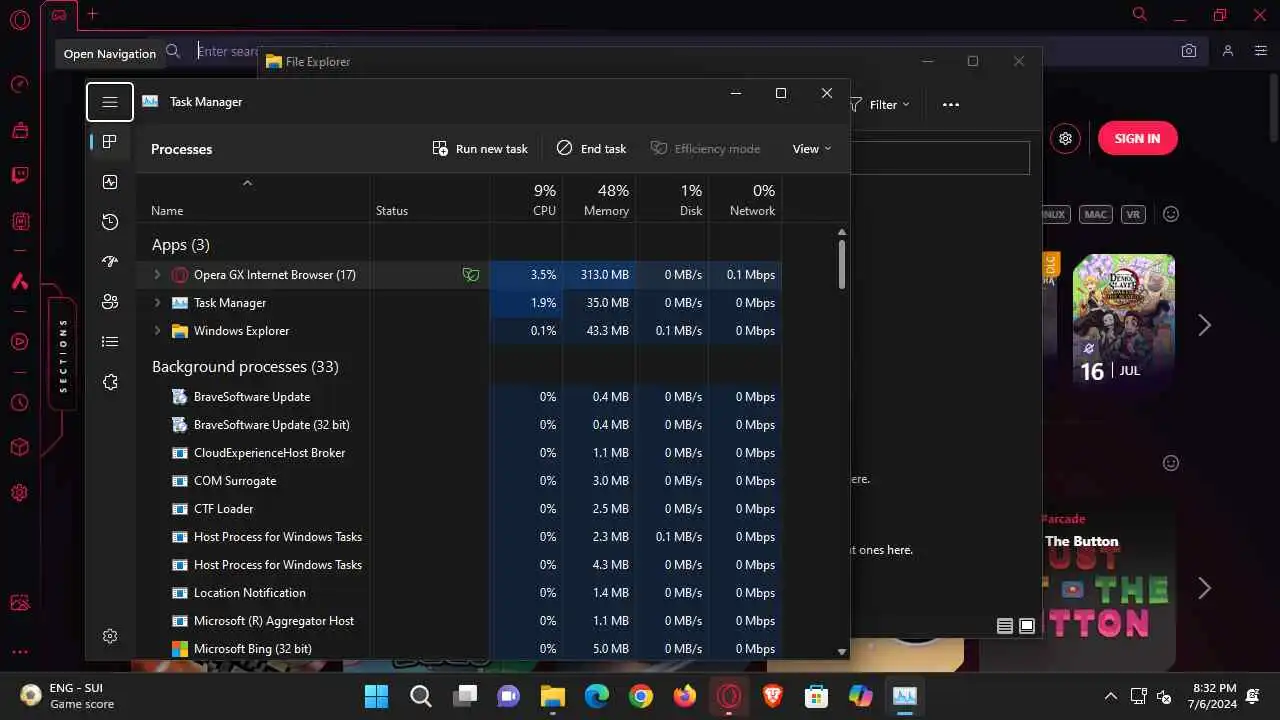Open Opera GX sidebar settings gear
1280x720 pixels.
tap(19, 493)
